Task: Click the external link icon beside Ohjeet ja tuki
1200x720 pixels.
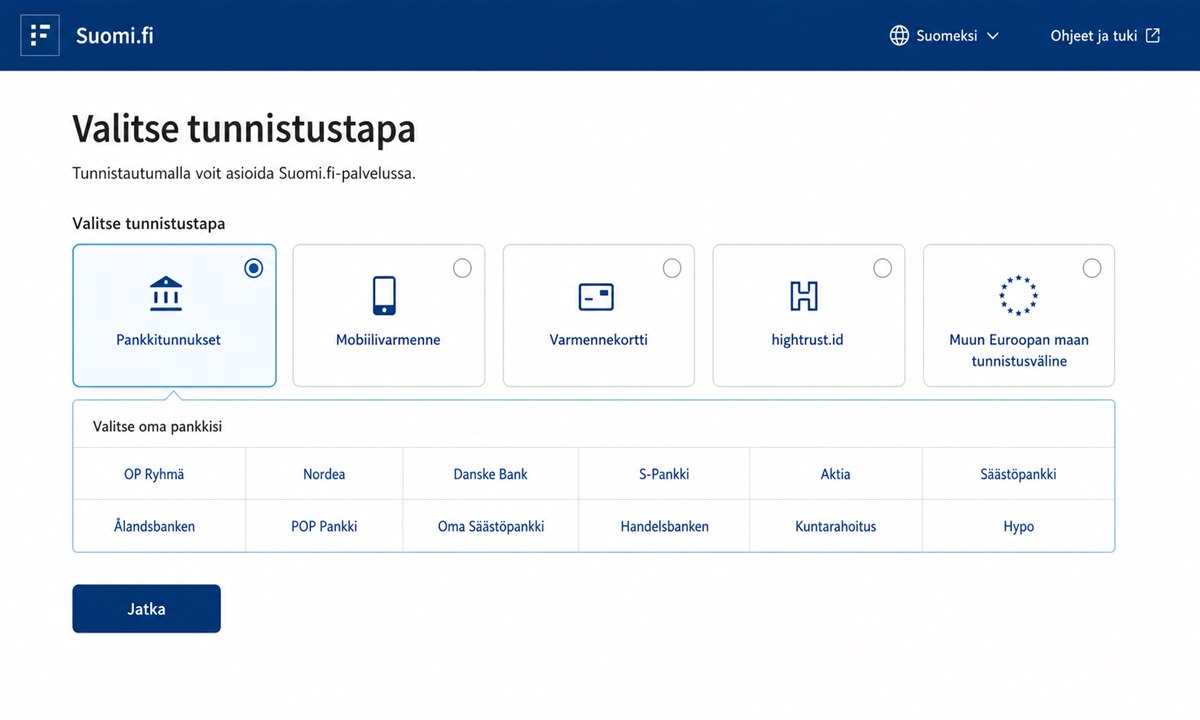Action: point(1153,36)
